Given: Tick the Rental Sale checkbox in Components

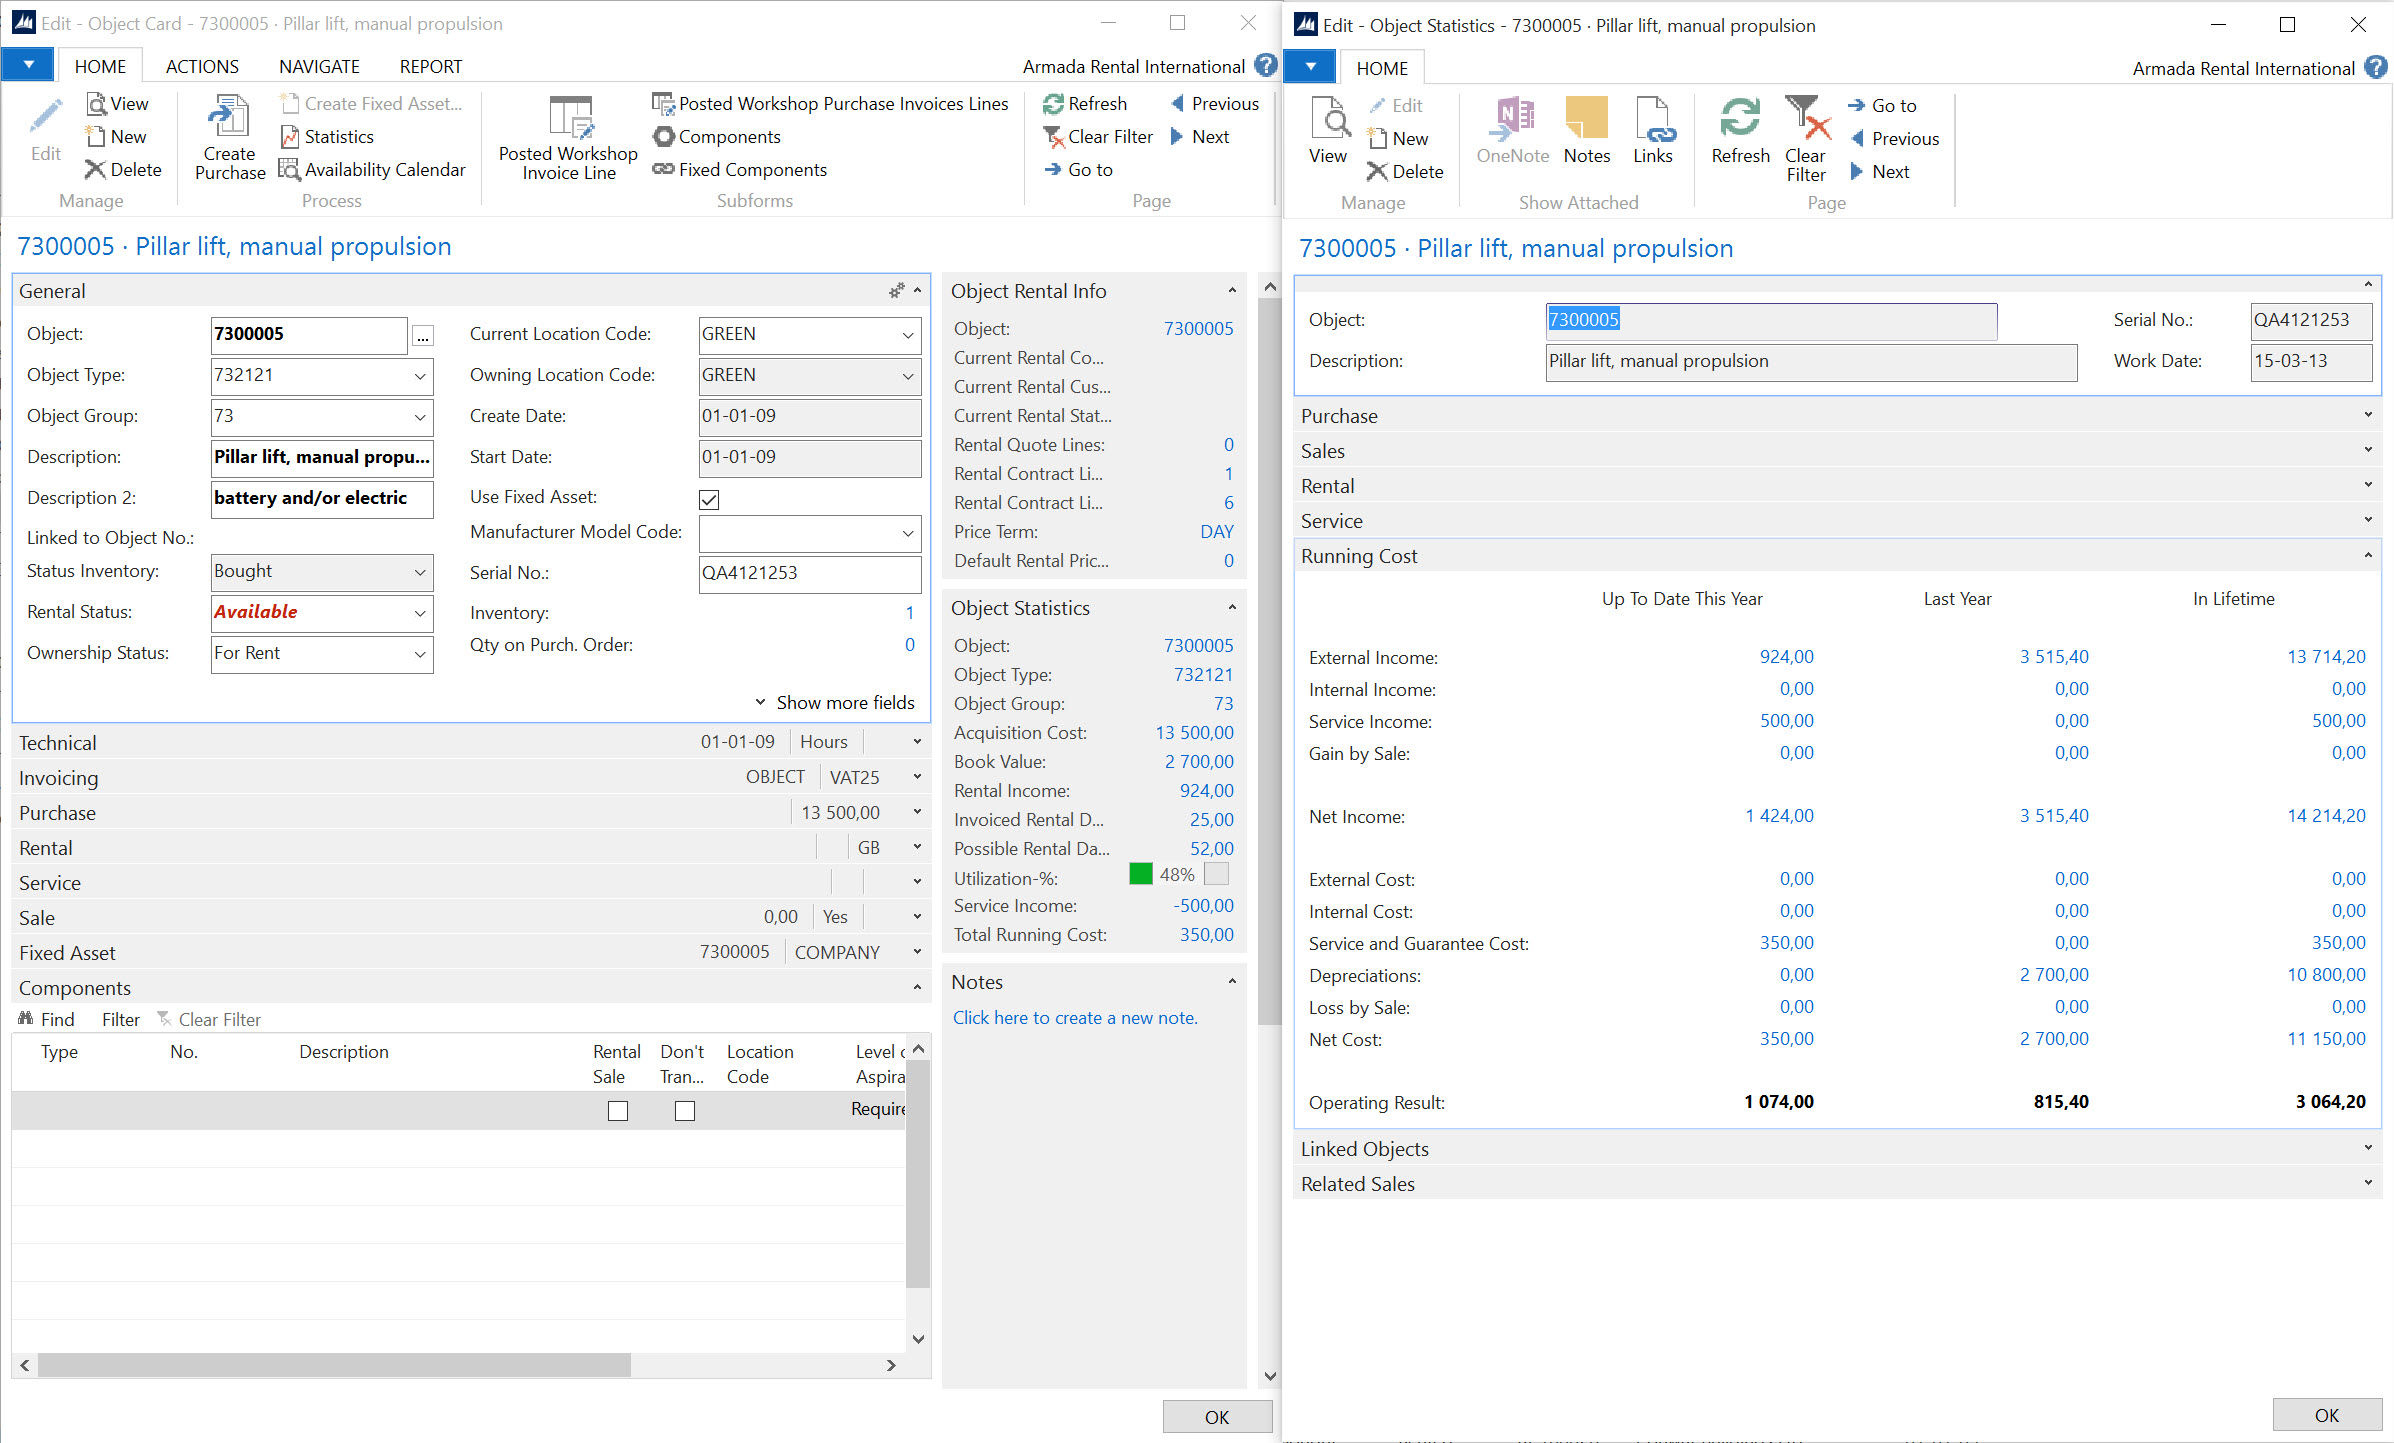Looking at the screenshot, I should [618, 1111].
